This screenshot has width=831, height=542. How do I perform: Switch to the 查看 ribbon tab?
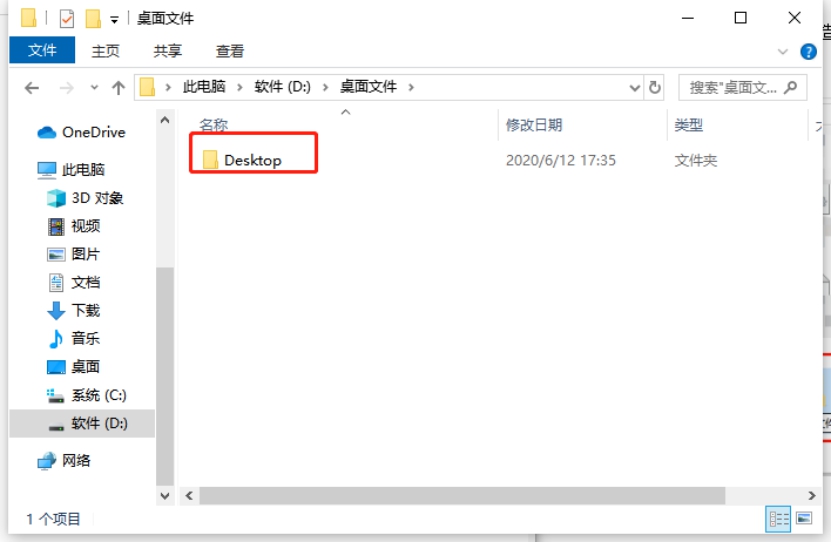[x=229, y=51]
